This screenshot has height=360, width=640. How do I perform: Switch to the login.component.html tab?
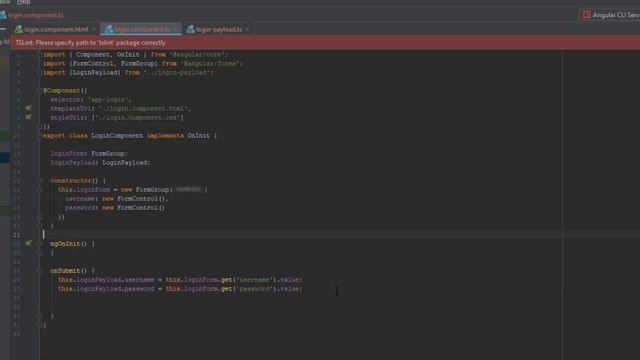(x=56, y=29)
